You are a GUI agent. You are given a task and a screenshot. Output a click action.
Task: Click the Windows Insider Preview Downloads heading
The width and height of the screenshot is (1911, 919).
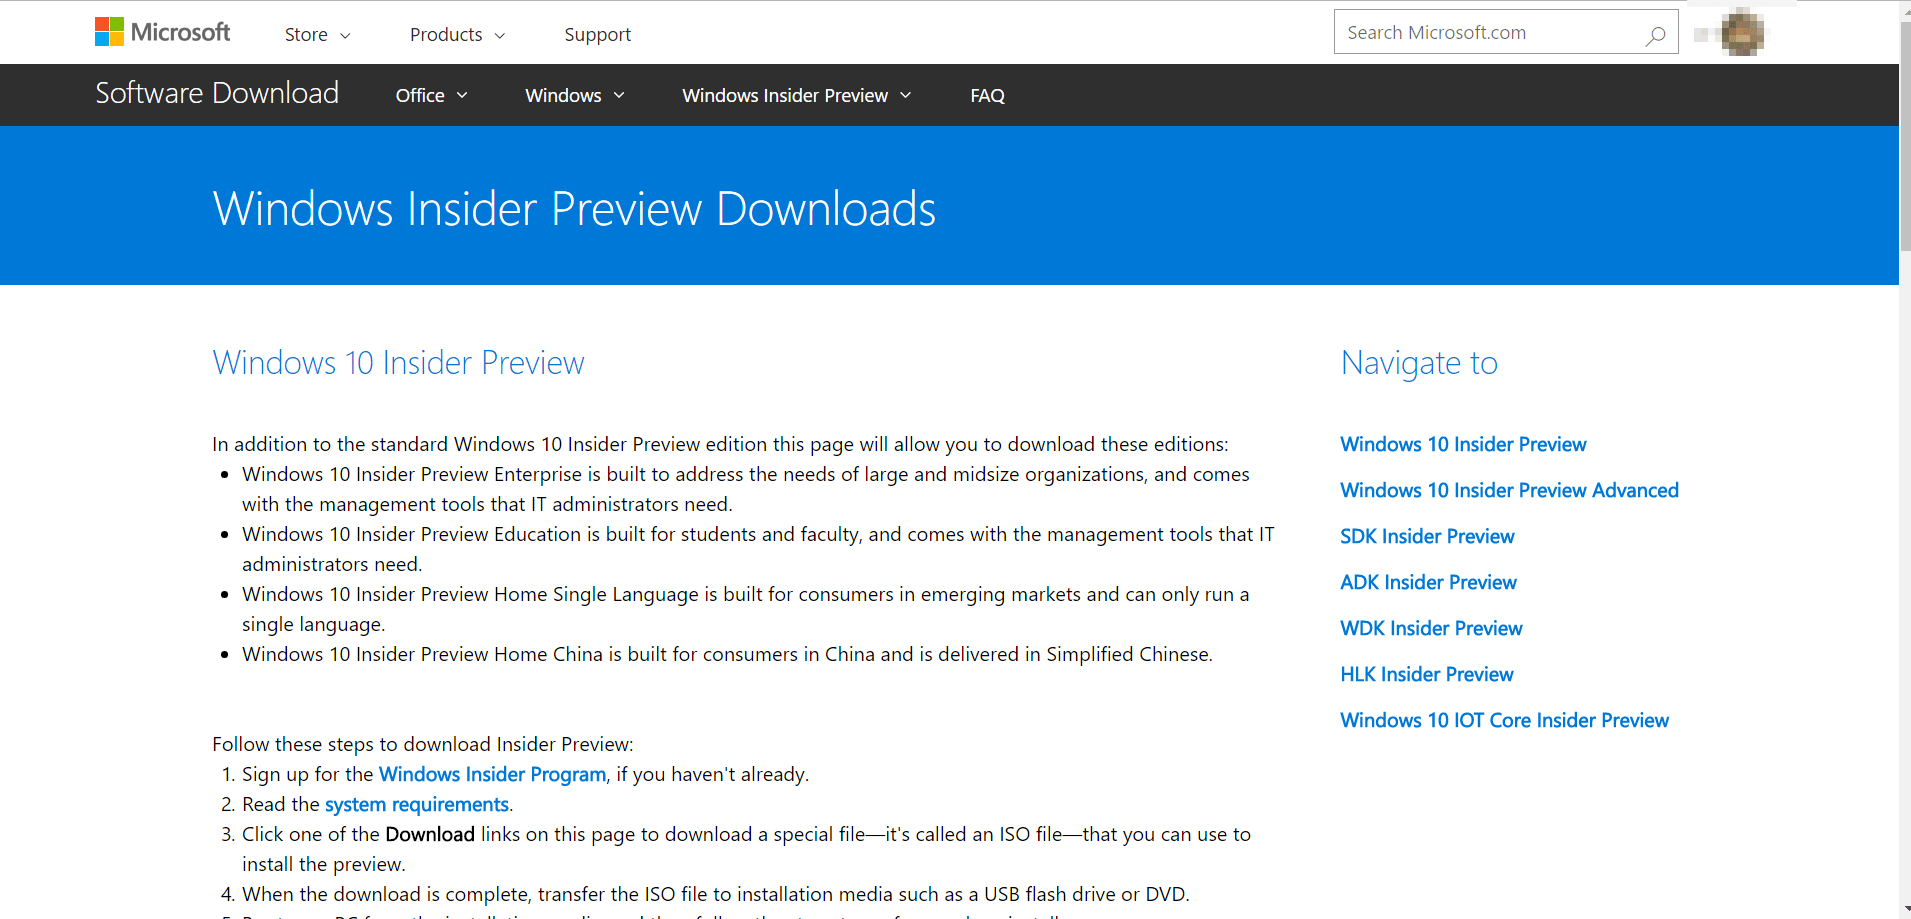click(574, 209)
